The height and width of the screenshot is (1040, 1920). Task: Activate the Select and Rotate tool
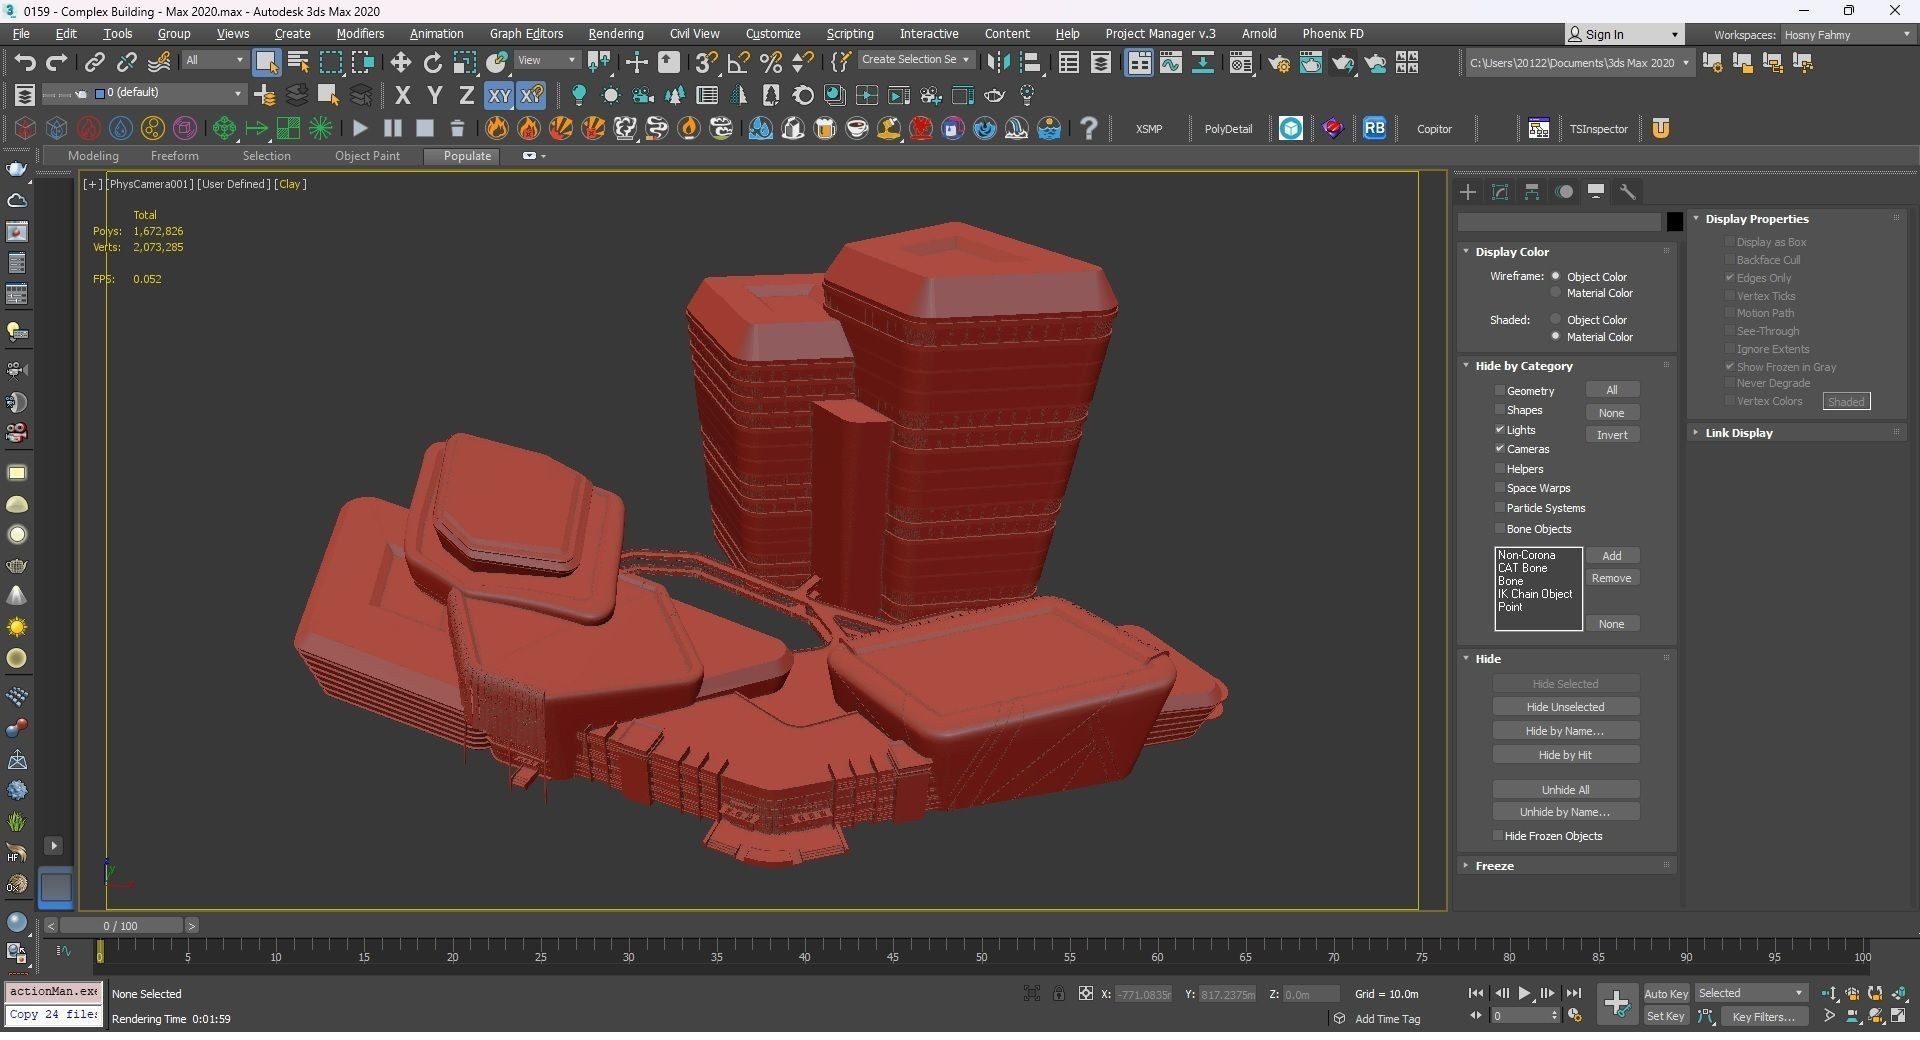click(x=432, y=63)
